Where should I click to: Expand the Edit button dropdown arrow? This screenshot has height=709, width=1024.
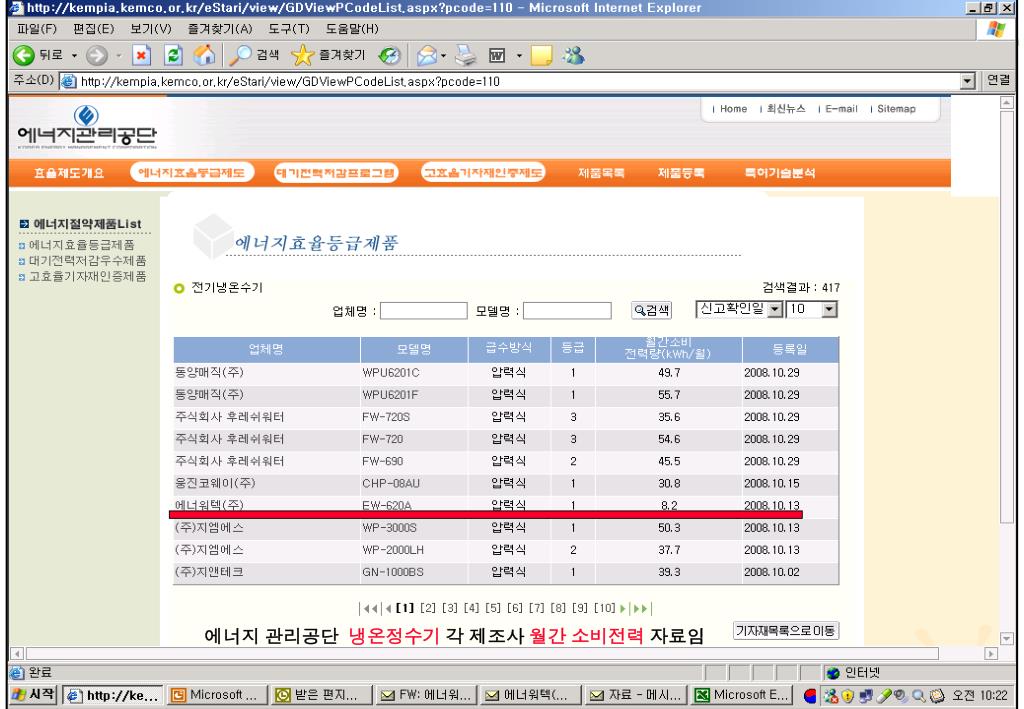click(519, 56)
